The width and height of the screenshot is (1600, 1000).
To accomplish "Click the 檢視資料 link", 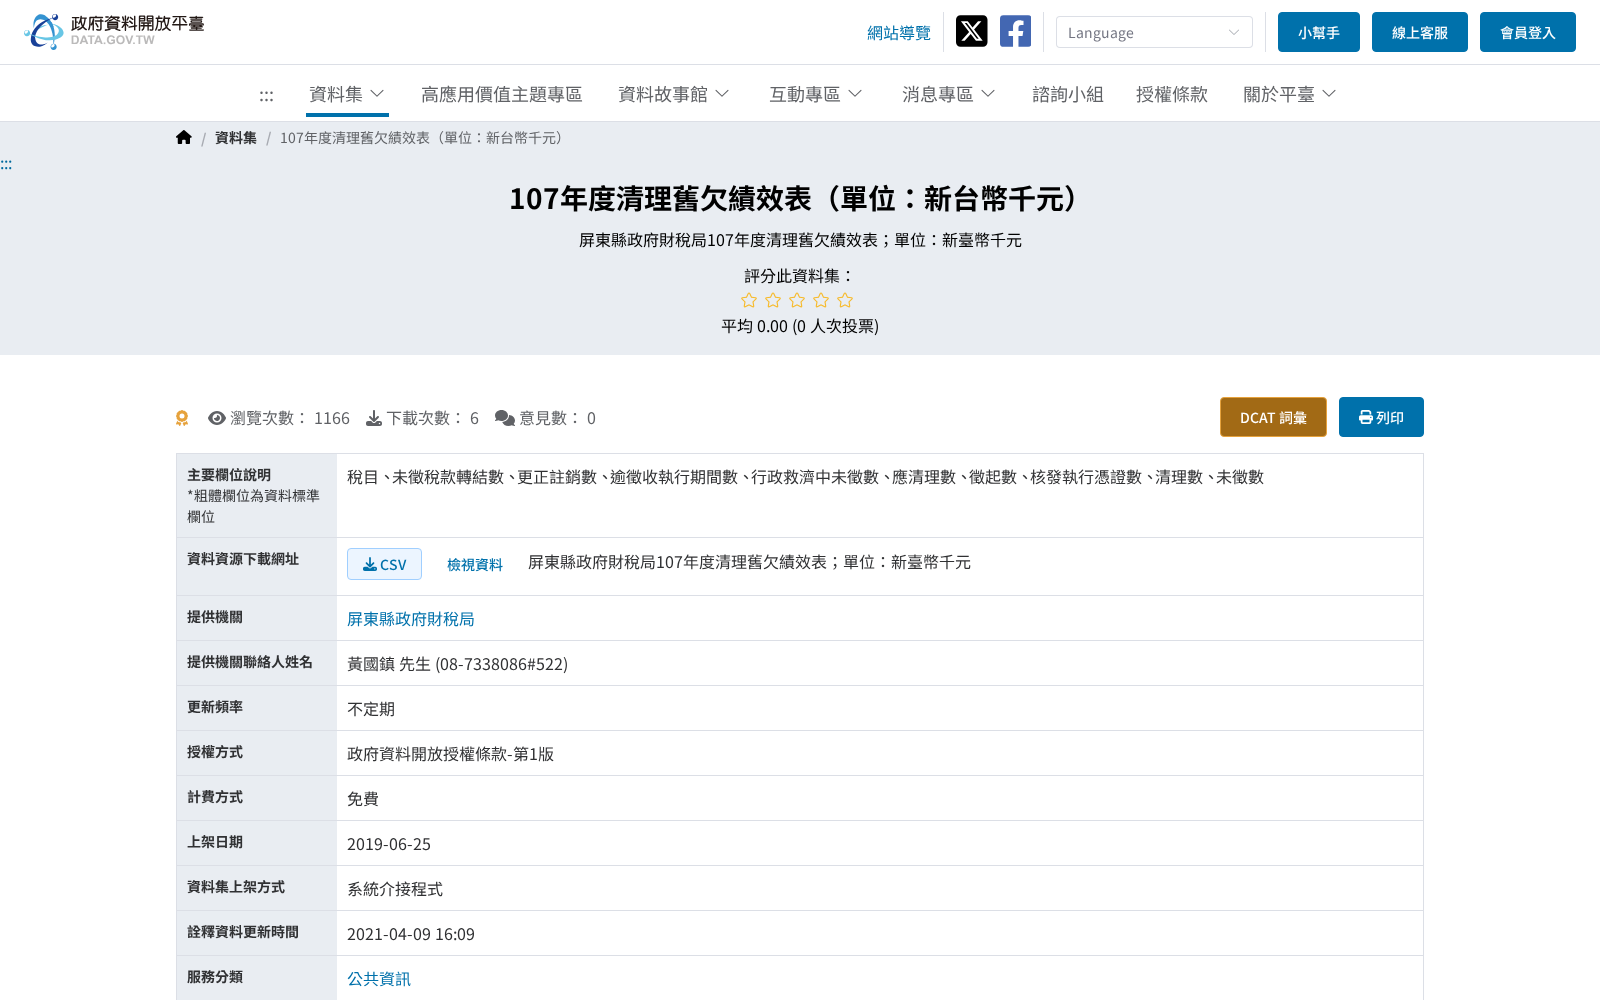I will click(x=475, y=565).
